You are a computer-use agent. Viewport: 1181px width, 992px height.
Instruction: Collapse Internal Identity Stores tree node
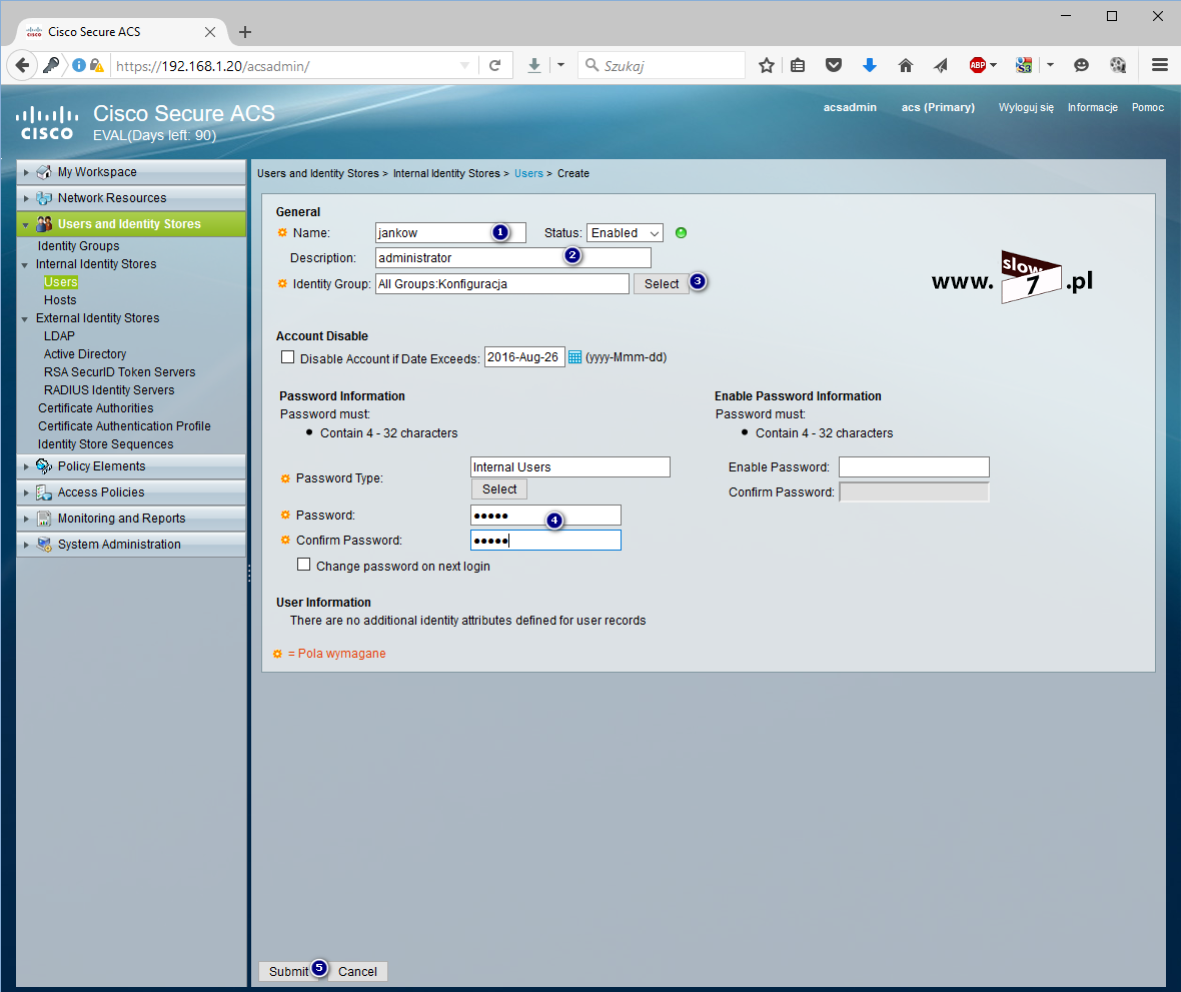25,265
